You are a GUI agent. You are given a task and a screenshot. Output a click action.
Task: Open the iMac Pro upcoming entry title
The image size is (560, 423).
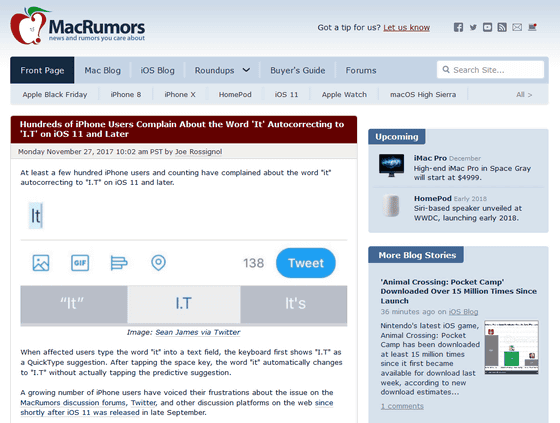(x=430, y=158)
